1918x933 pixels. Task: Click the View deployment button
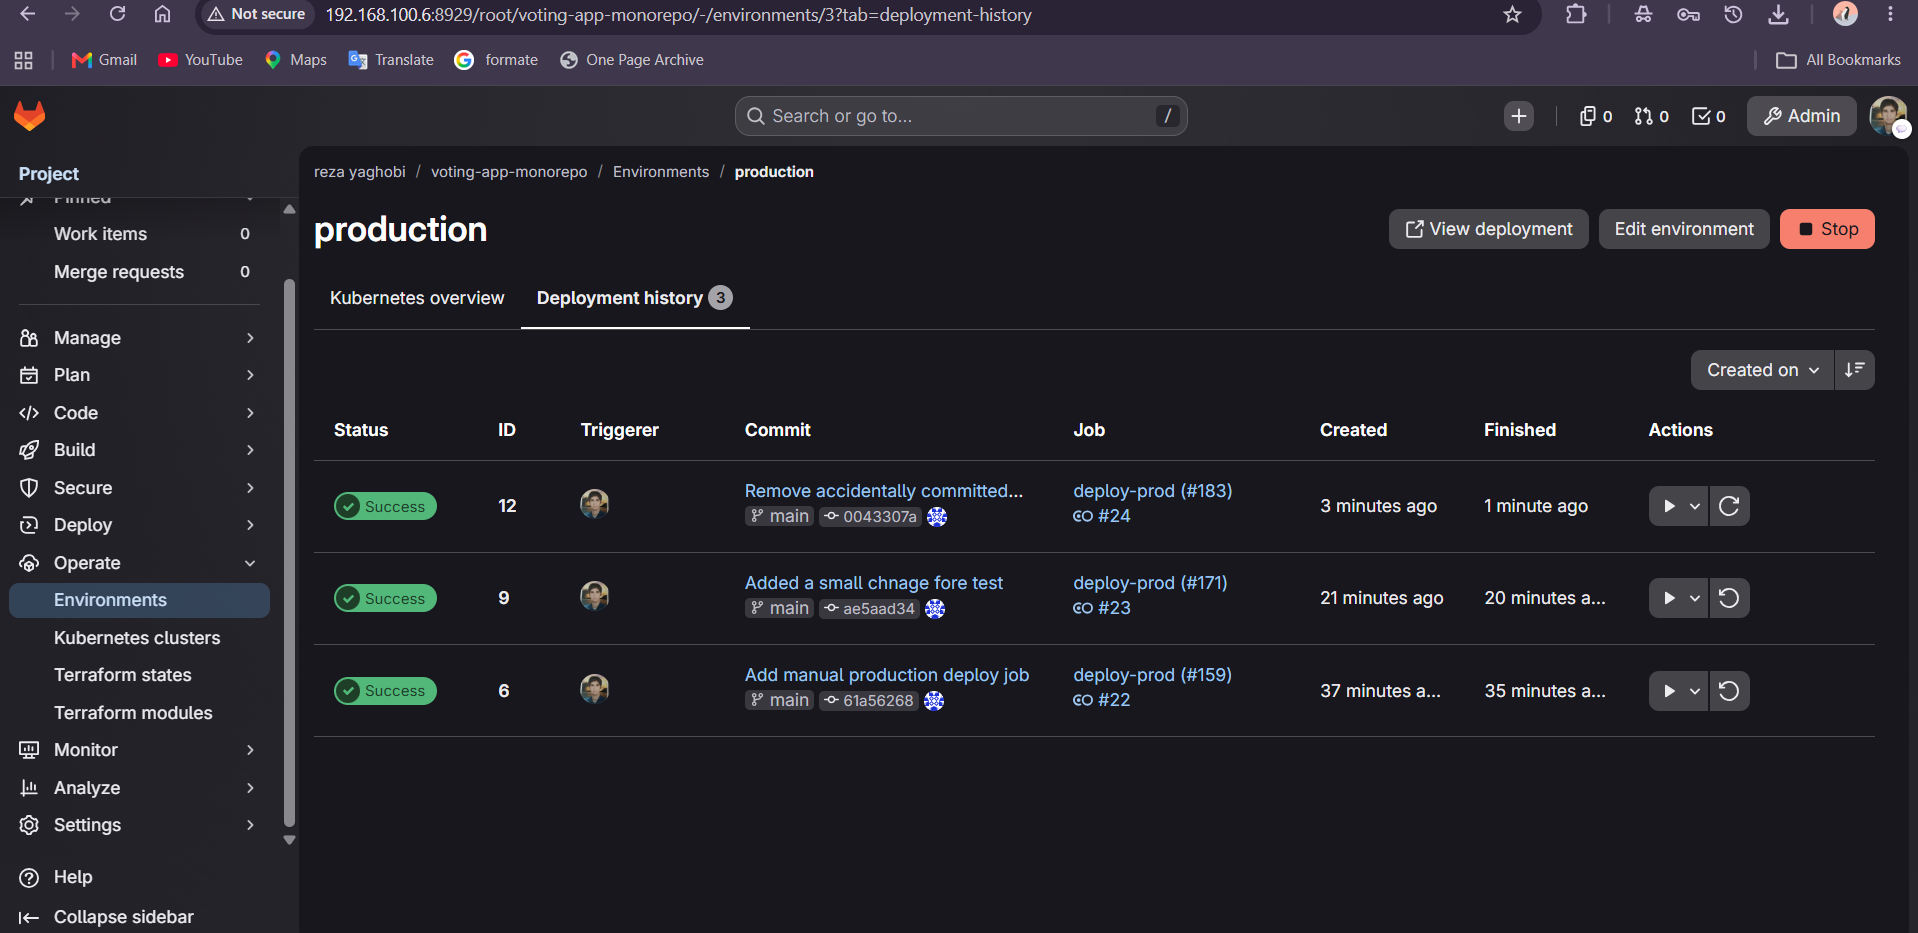pos(1488,229)
